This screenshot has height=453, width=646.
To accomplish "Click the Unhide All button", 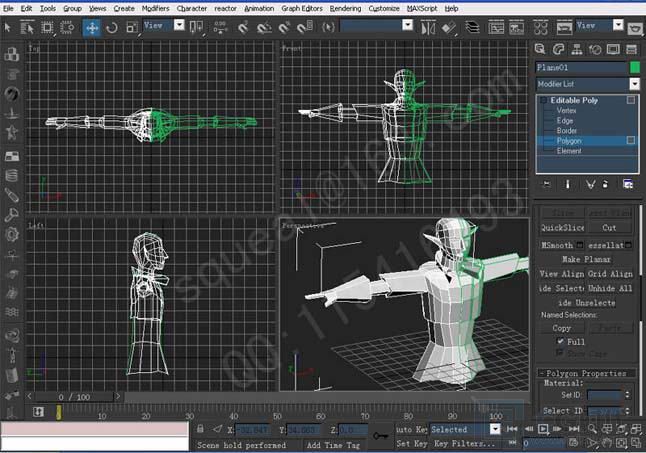I will pos(610,288).
